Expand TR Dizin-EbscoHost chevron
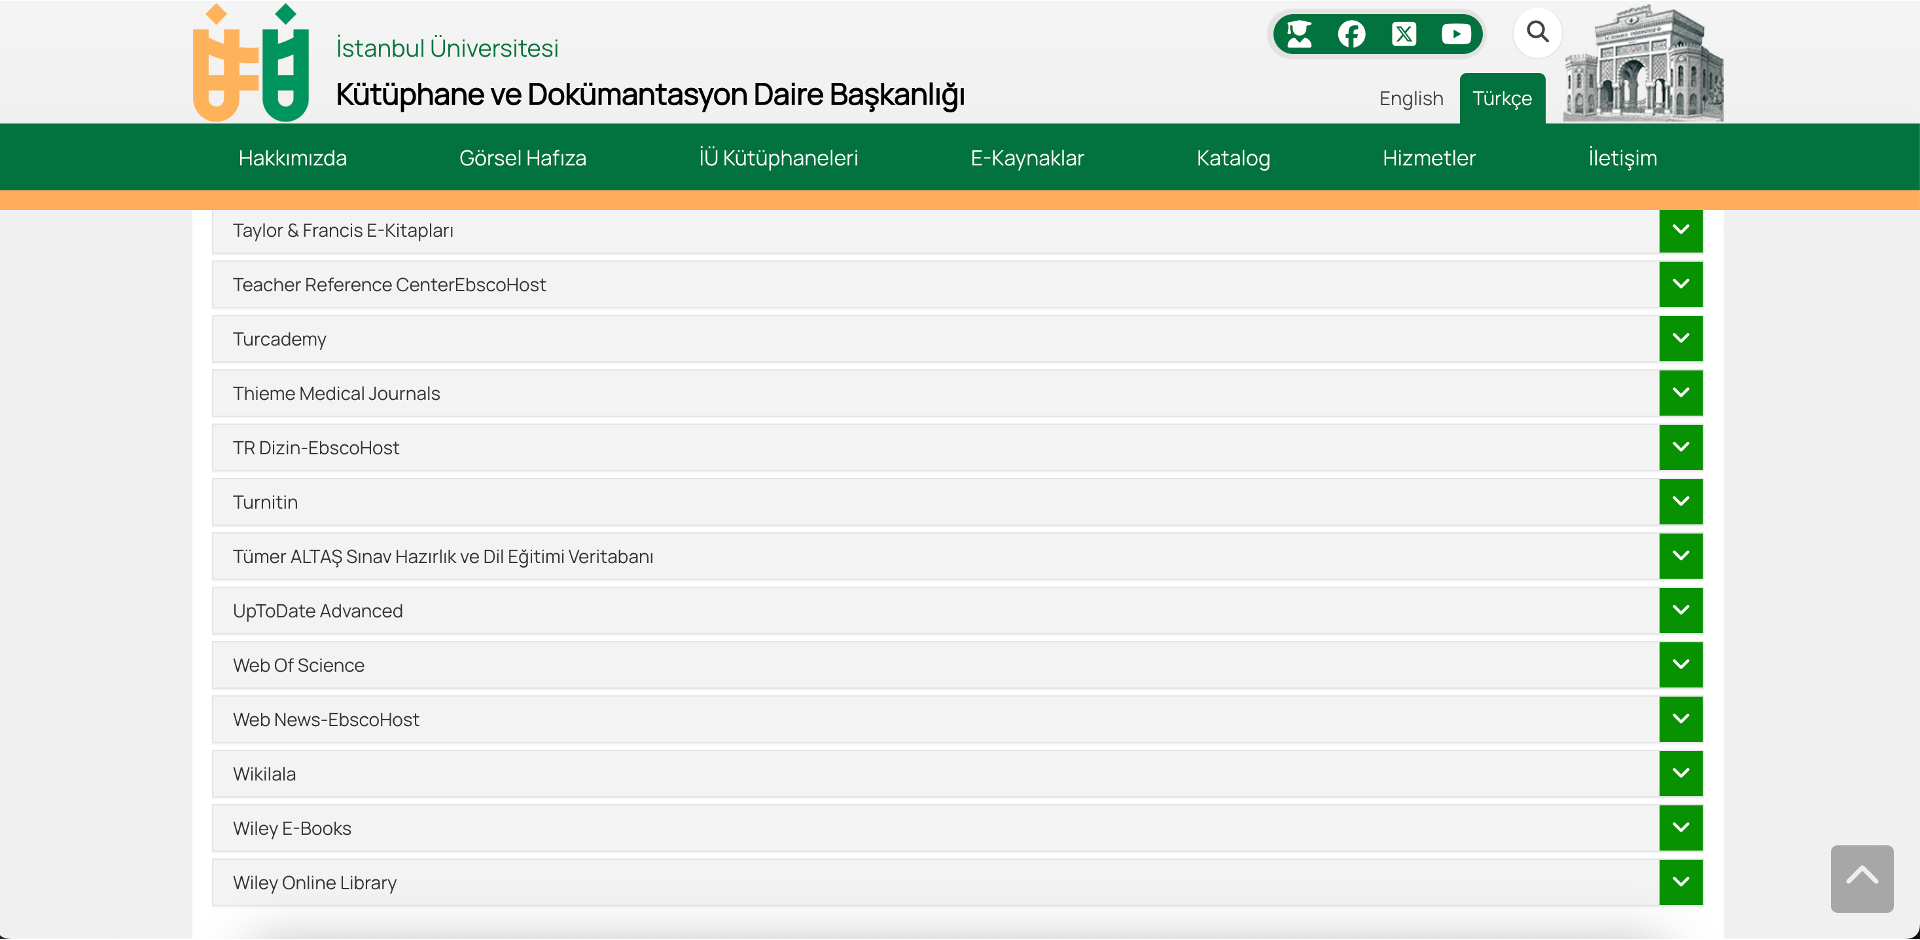The width and height of the screenshot is (1920, 940). (1681, 447)
